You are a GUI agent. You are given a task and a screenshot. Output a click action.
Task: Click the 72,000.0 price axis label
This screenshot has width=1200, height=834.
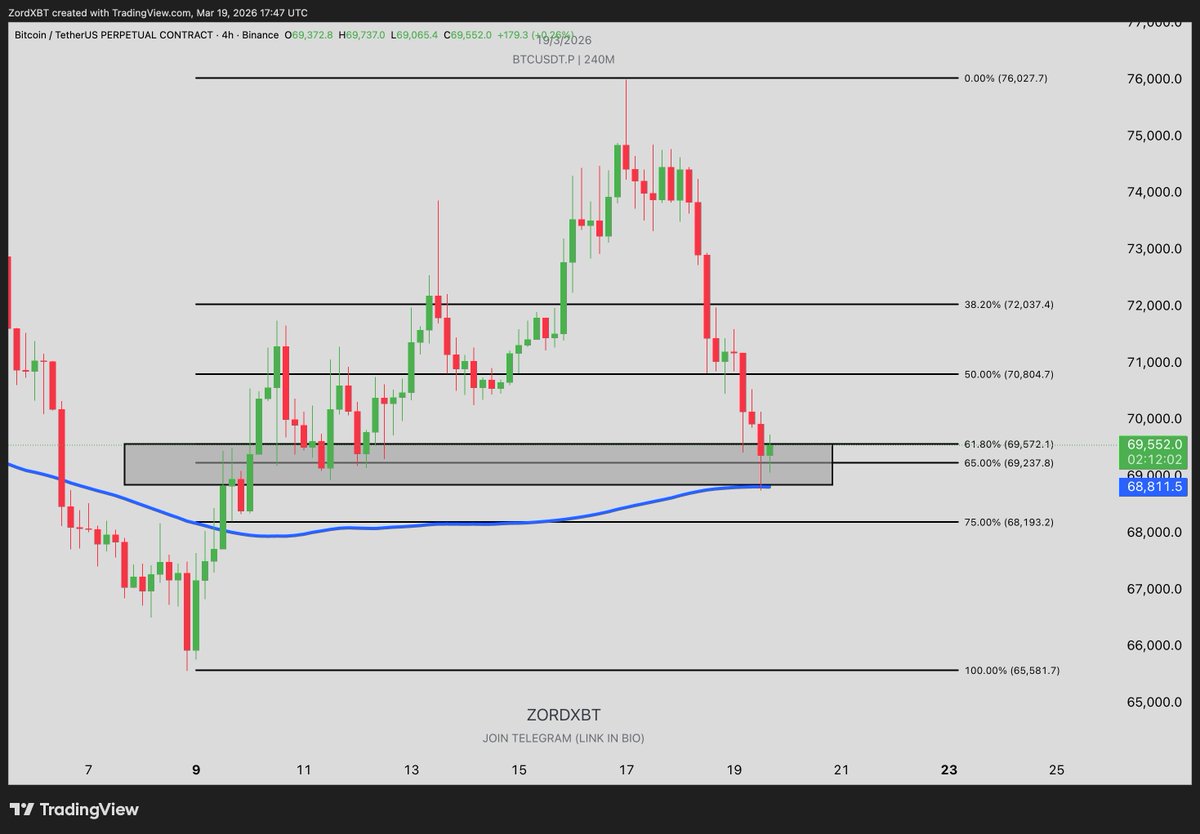(x=1156, y=305)
